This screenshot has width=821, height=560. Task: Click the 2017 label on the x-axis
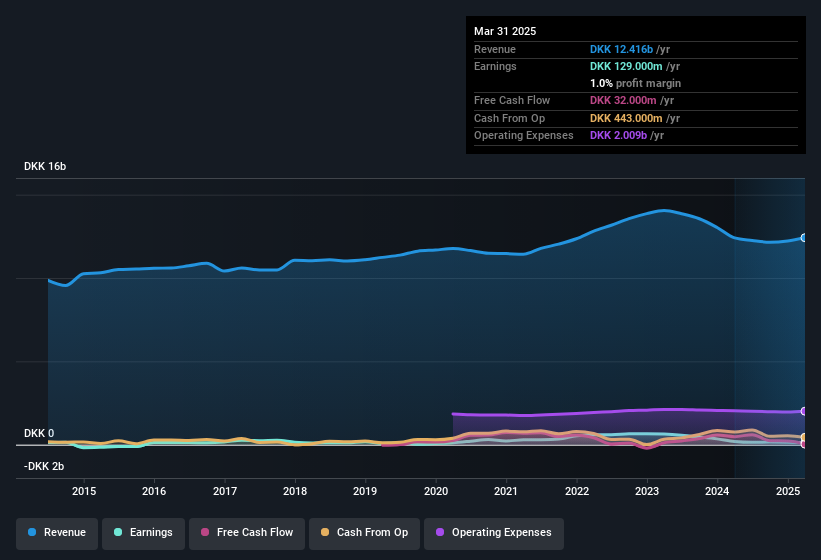pyautogui.click(x=225, y=491)
